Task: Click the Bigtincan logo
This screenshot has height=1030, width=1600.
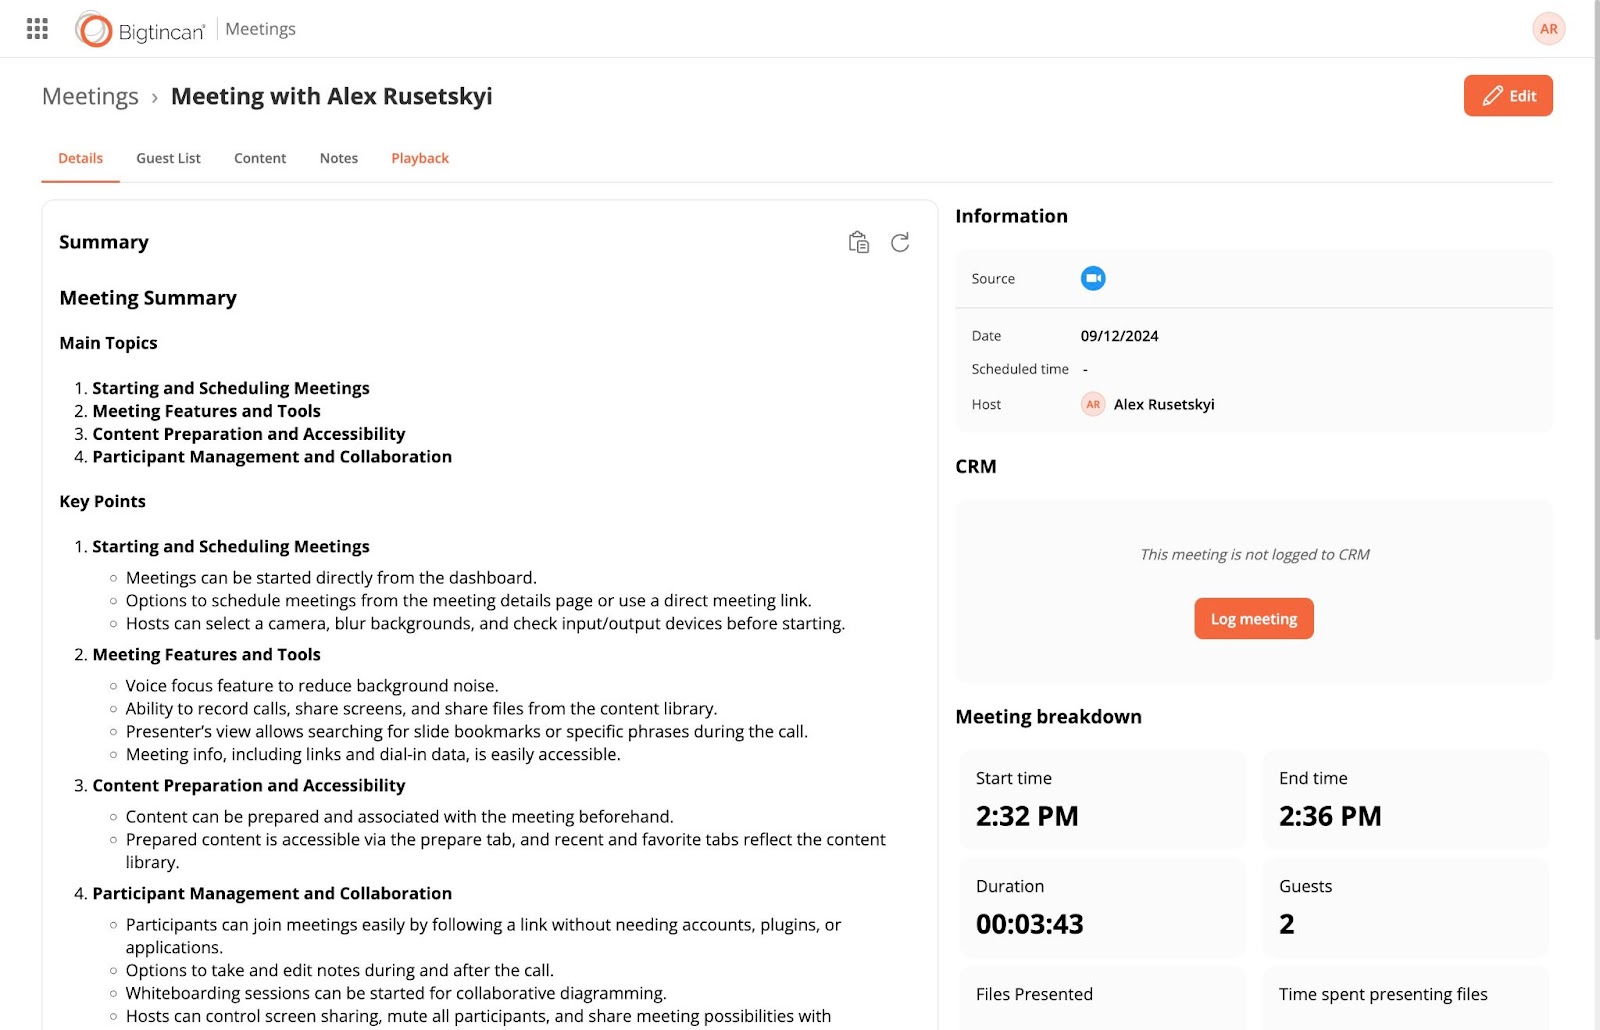Action: coord(140,30)
